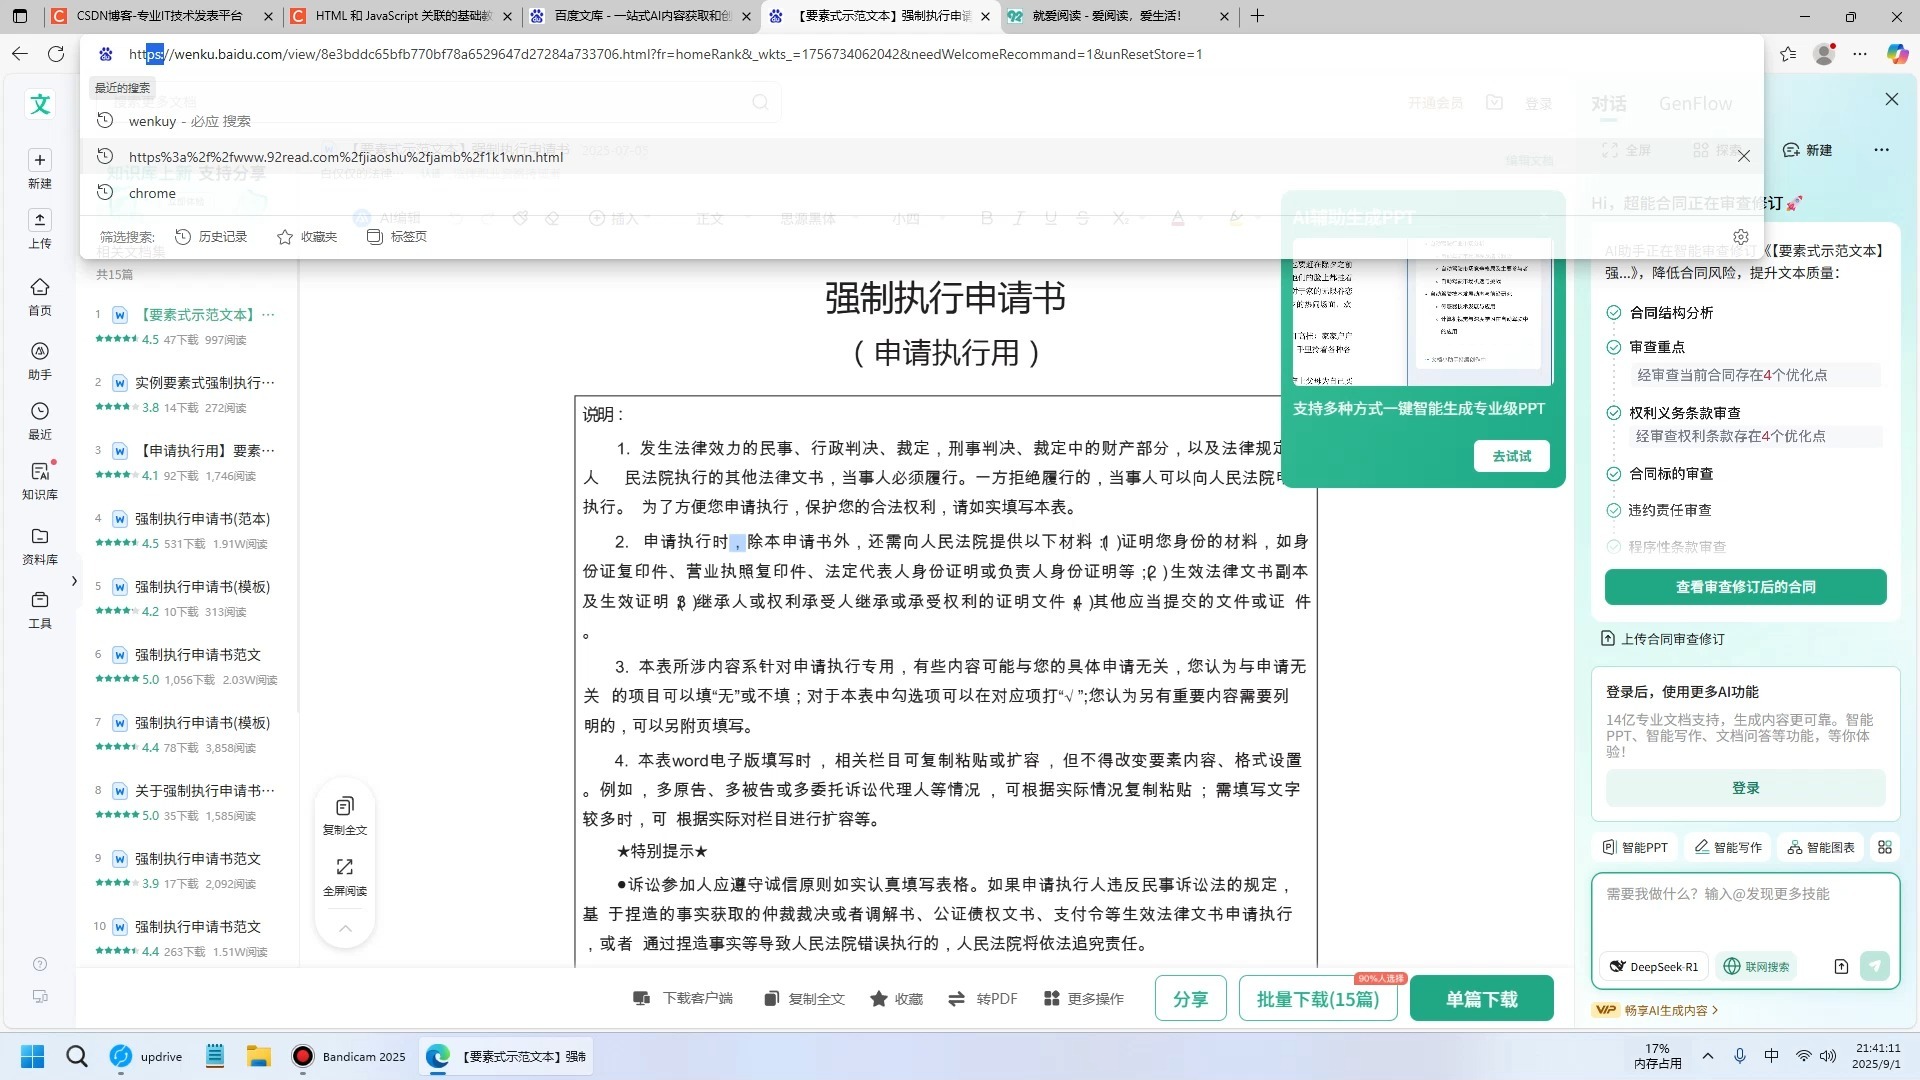Select DeepSeek R1 model toggle
Screen dimensions: 1920x1080
pyautogui.click(x=1654, y=966)
